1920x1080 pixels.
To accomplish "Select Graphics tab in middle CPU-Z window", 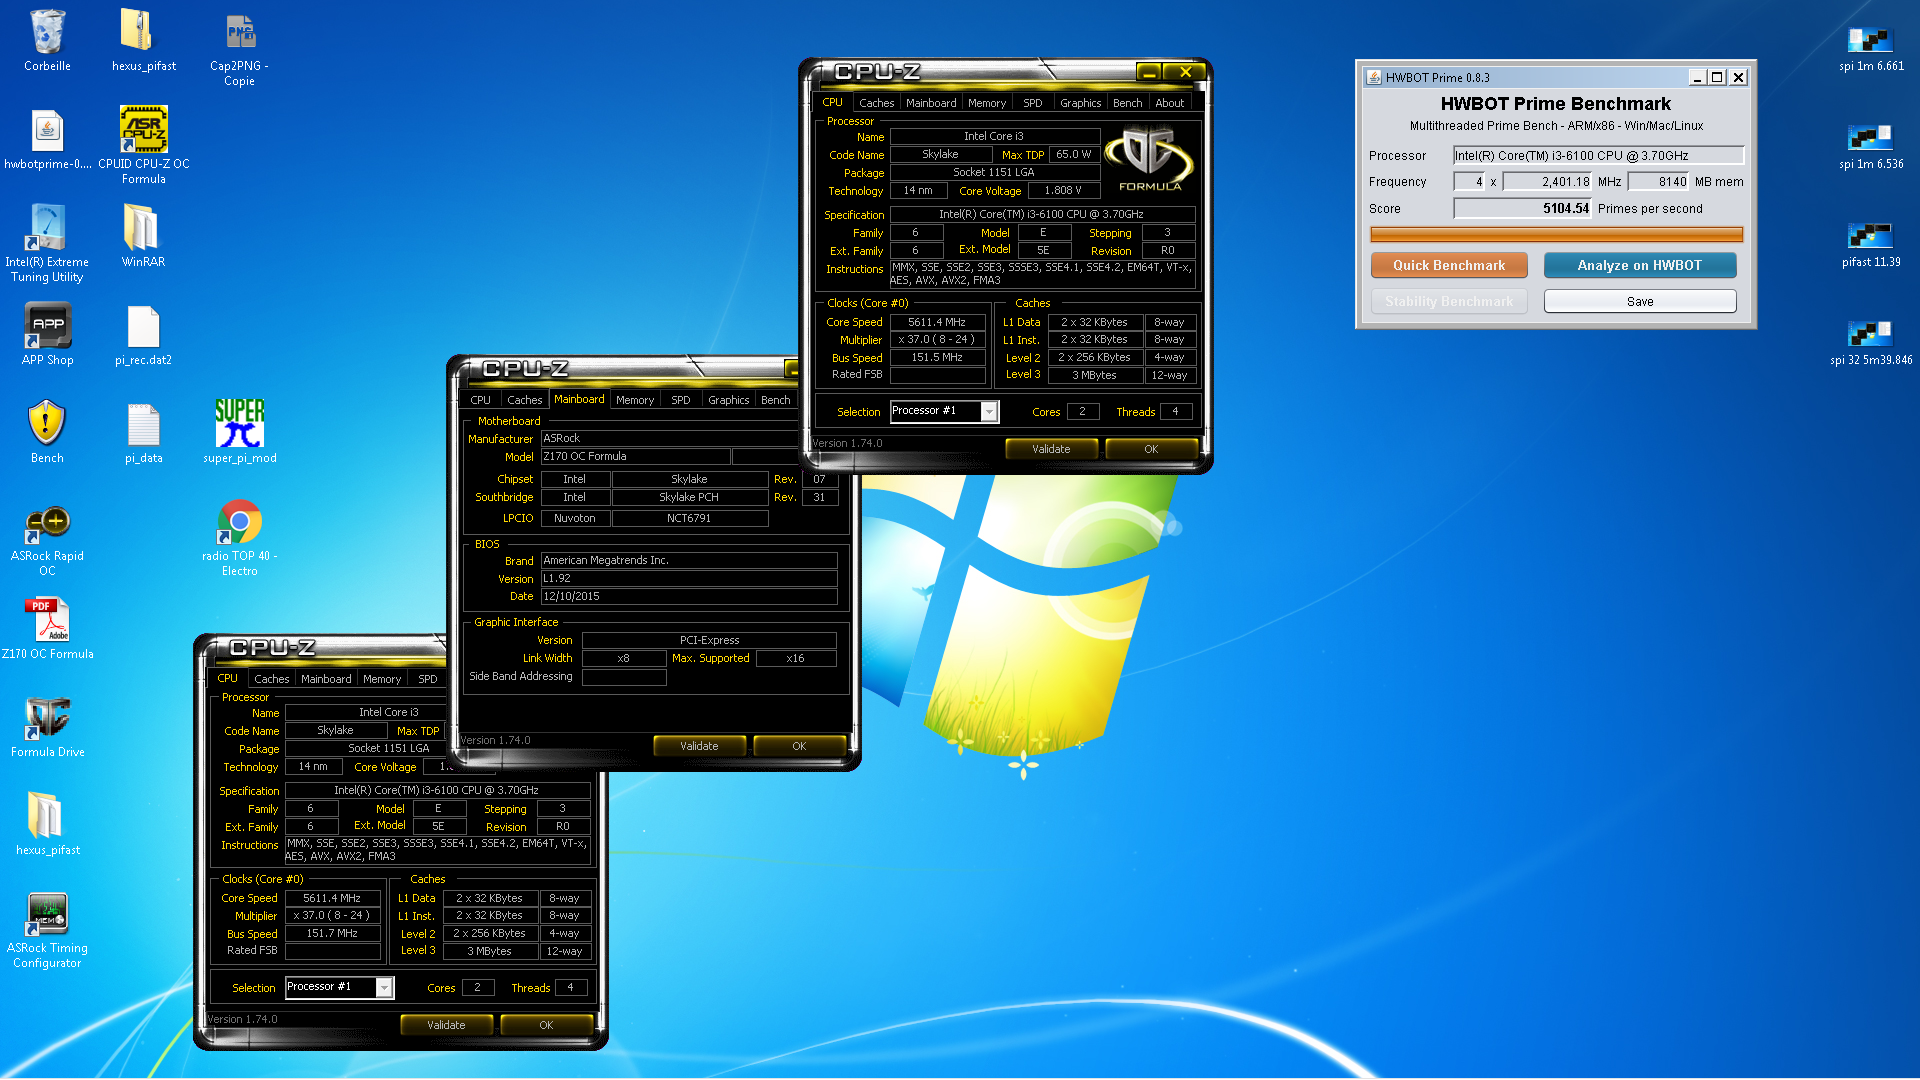I will pyautogui.click(x=728, y=400).
